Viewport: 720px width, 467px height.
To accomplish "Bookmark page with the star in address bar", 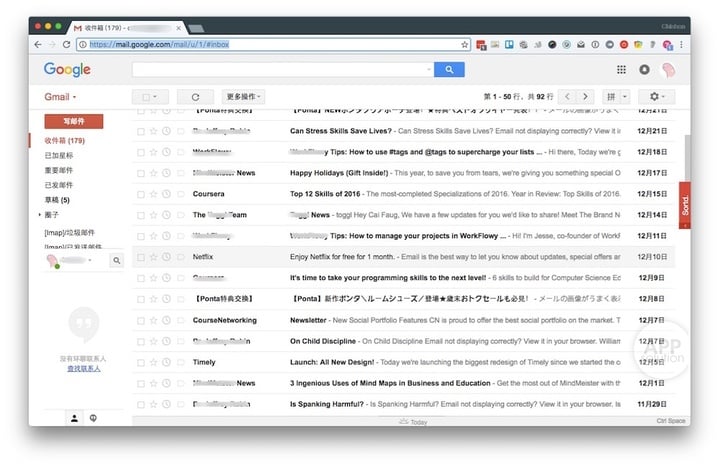I will 464,45.
